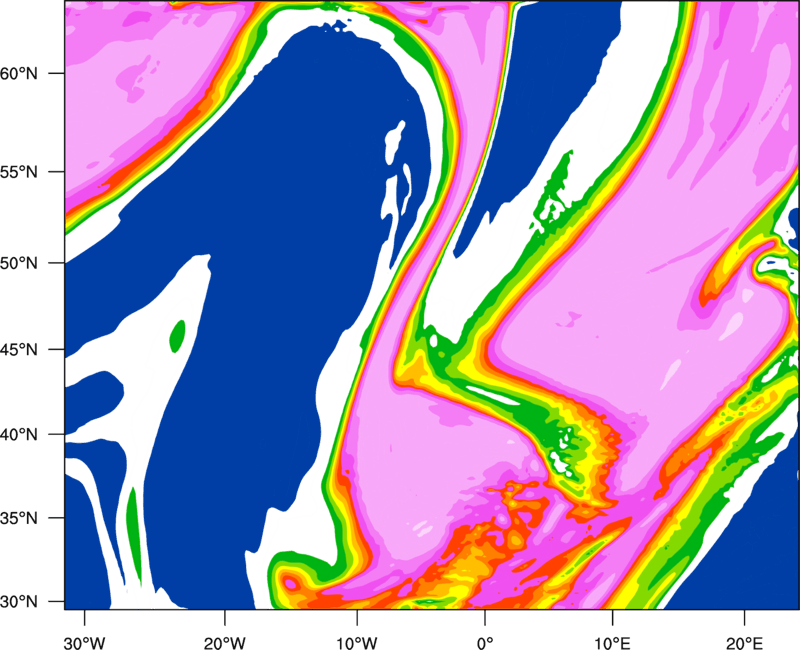Click the 20°E longitude axis label
The image size is (800, 650).
click(x=744, y=643)
